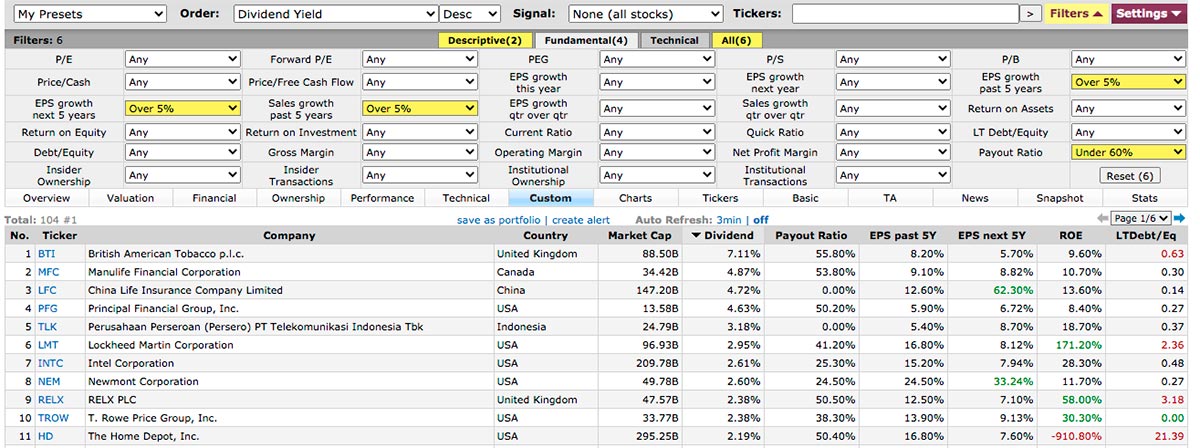Open the Settings dropdown button
This screenshot has width=1200, height=448.
[x=1148, y=14]
